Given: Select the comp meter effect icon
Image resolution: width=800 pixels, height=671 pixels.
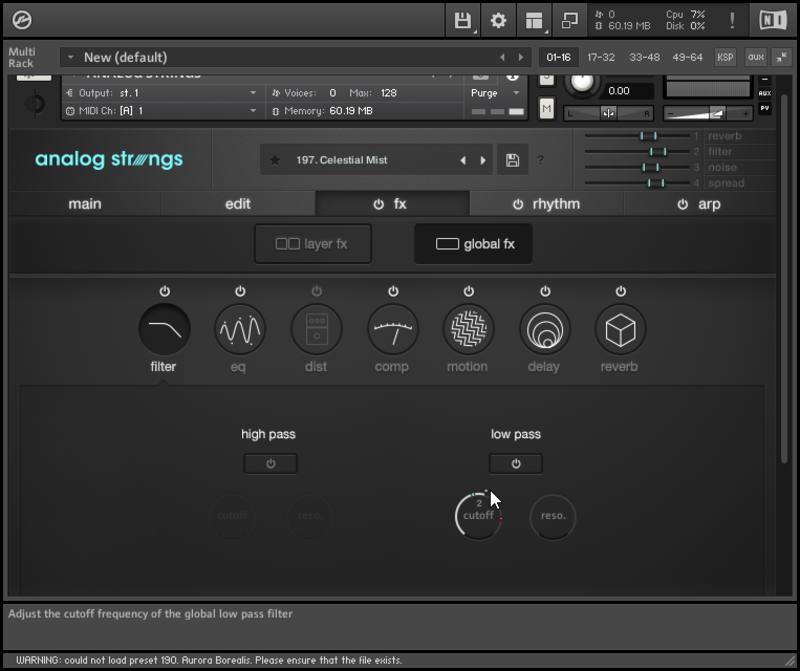Looking at the screenshot, I should point(393,329).
